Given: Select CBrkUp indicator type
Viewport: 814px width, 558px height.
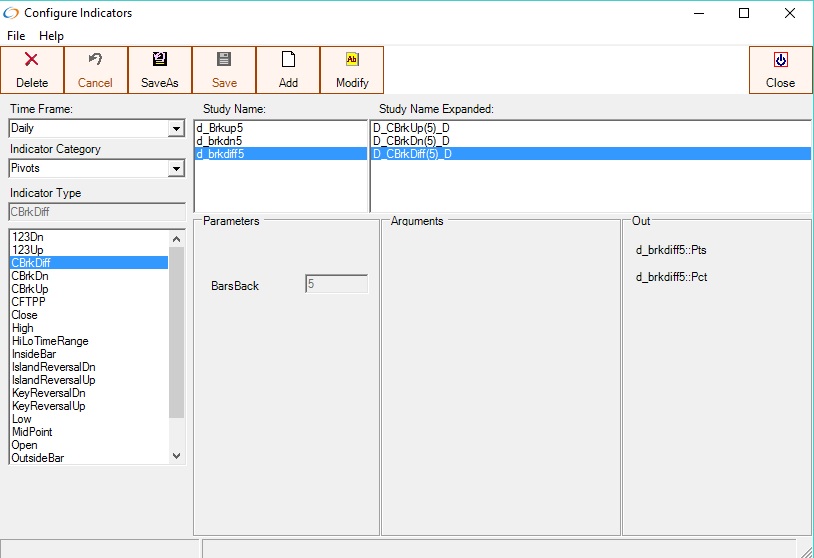Looking at the screenshot, I should (x=30, y=289).
